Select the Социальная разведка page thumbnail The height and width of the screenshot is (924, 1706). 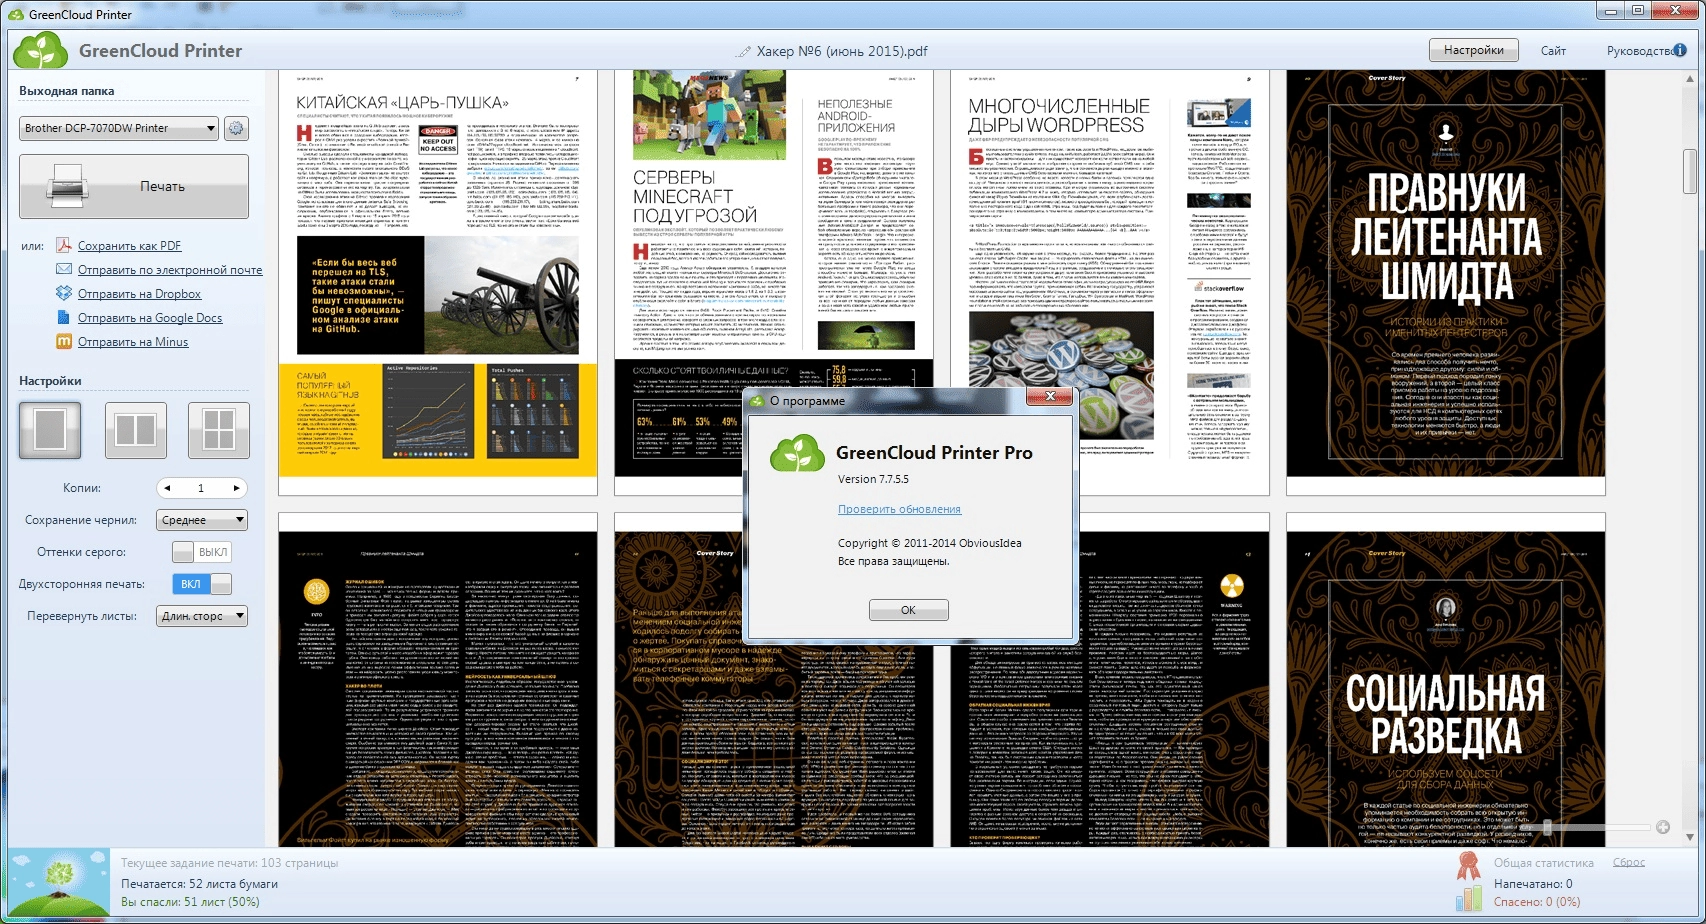tap(1446, 680)
